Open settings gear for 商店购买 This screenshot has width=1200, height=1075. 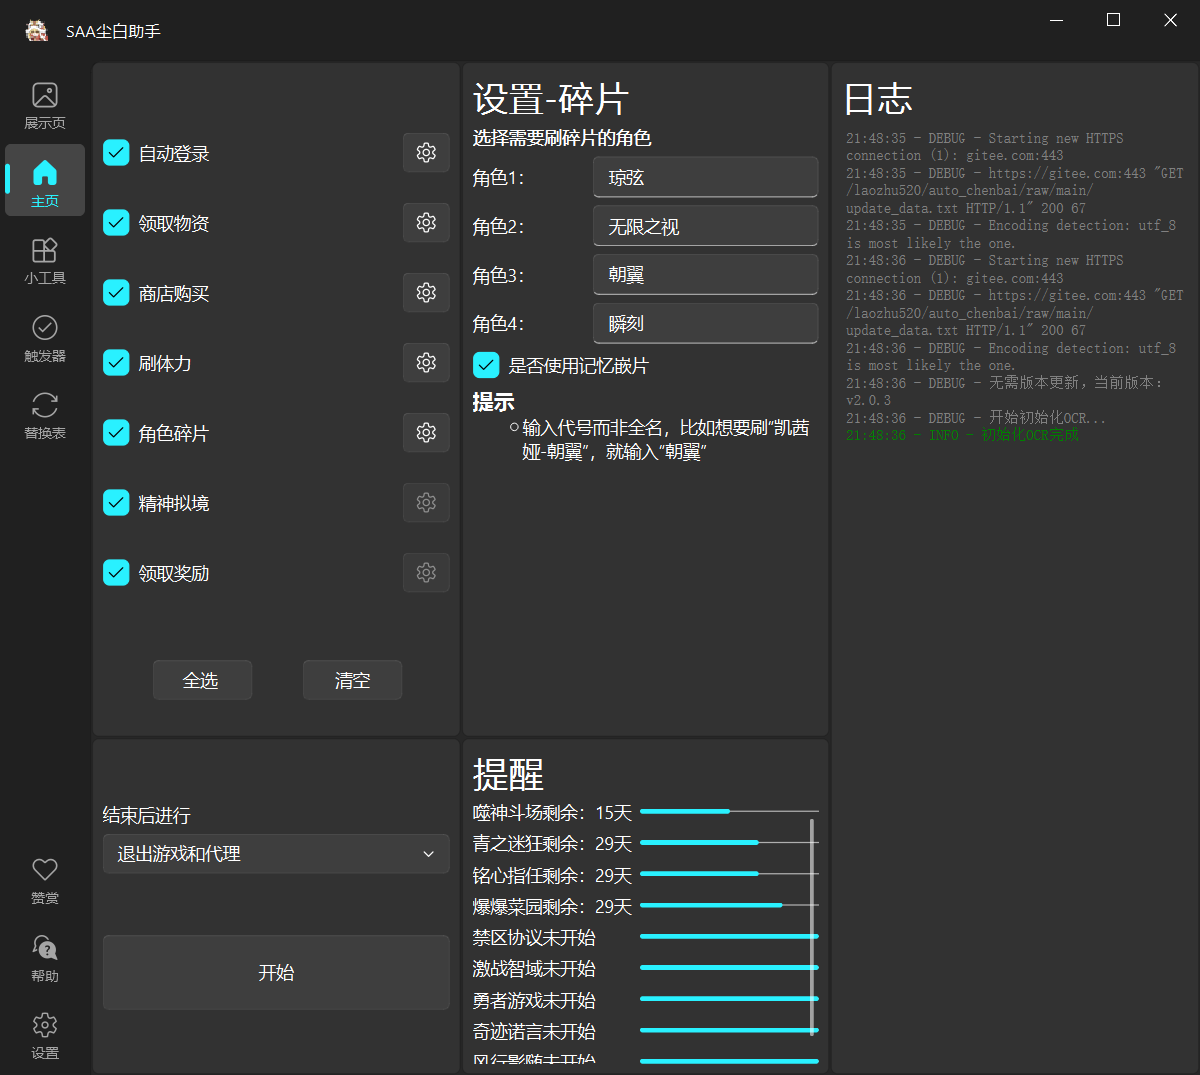426,292
